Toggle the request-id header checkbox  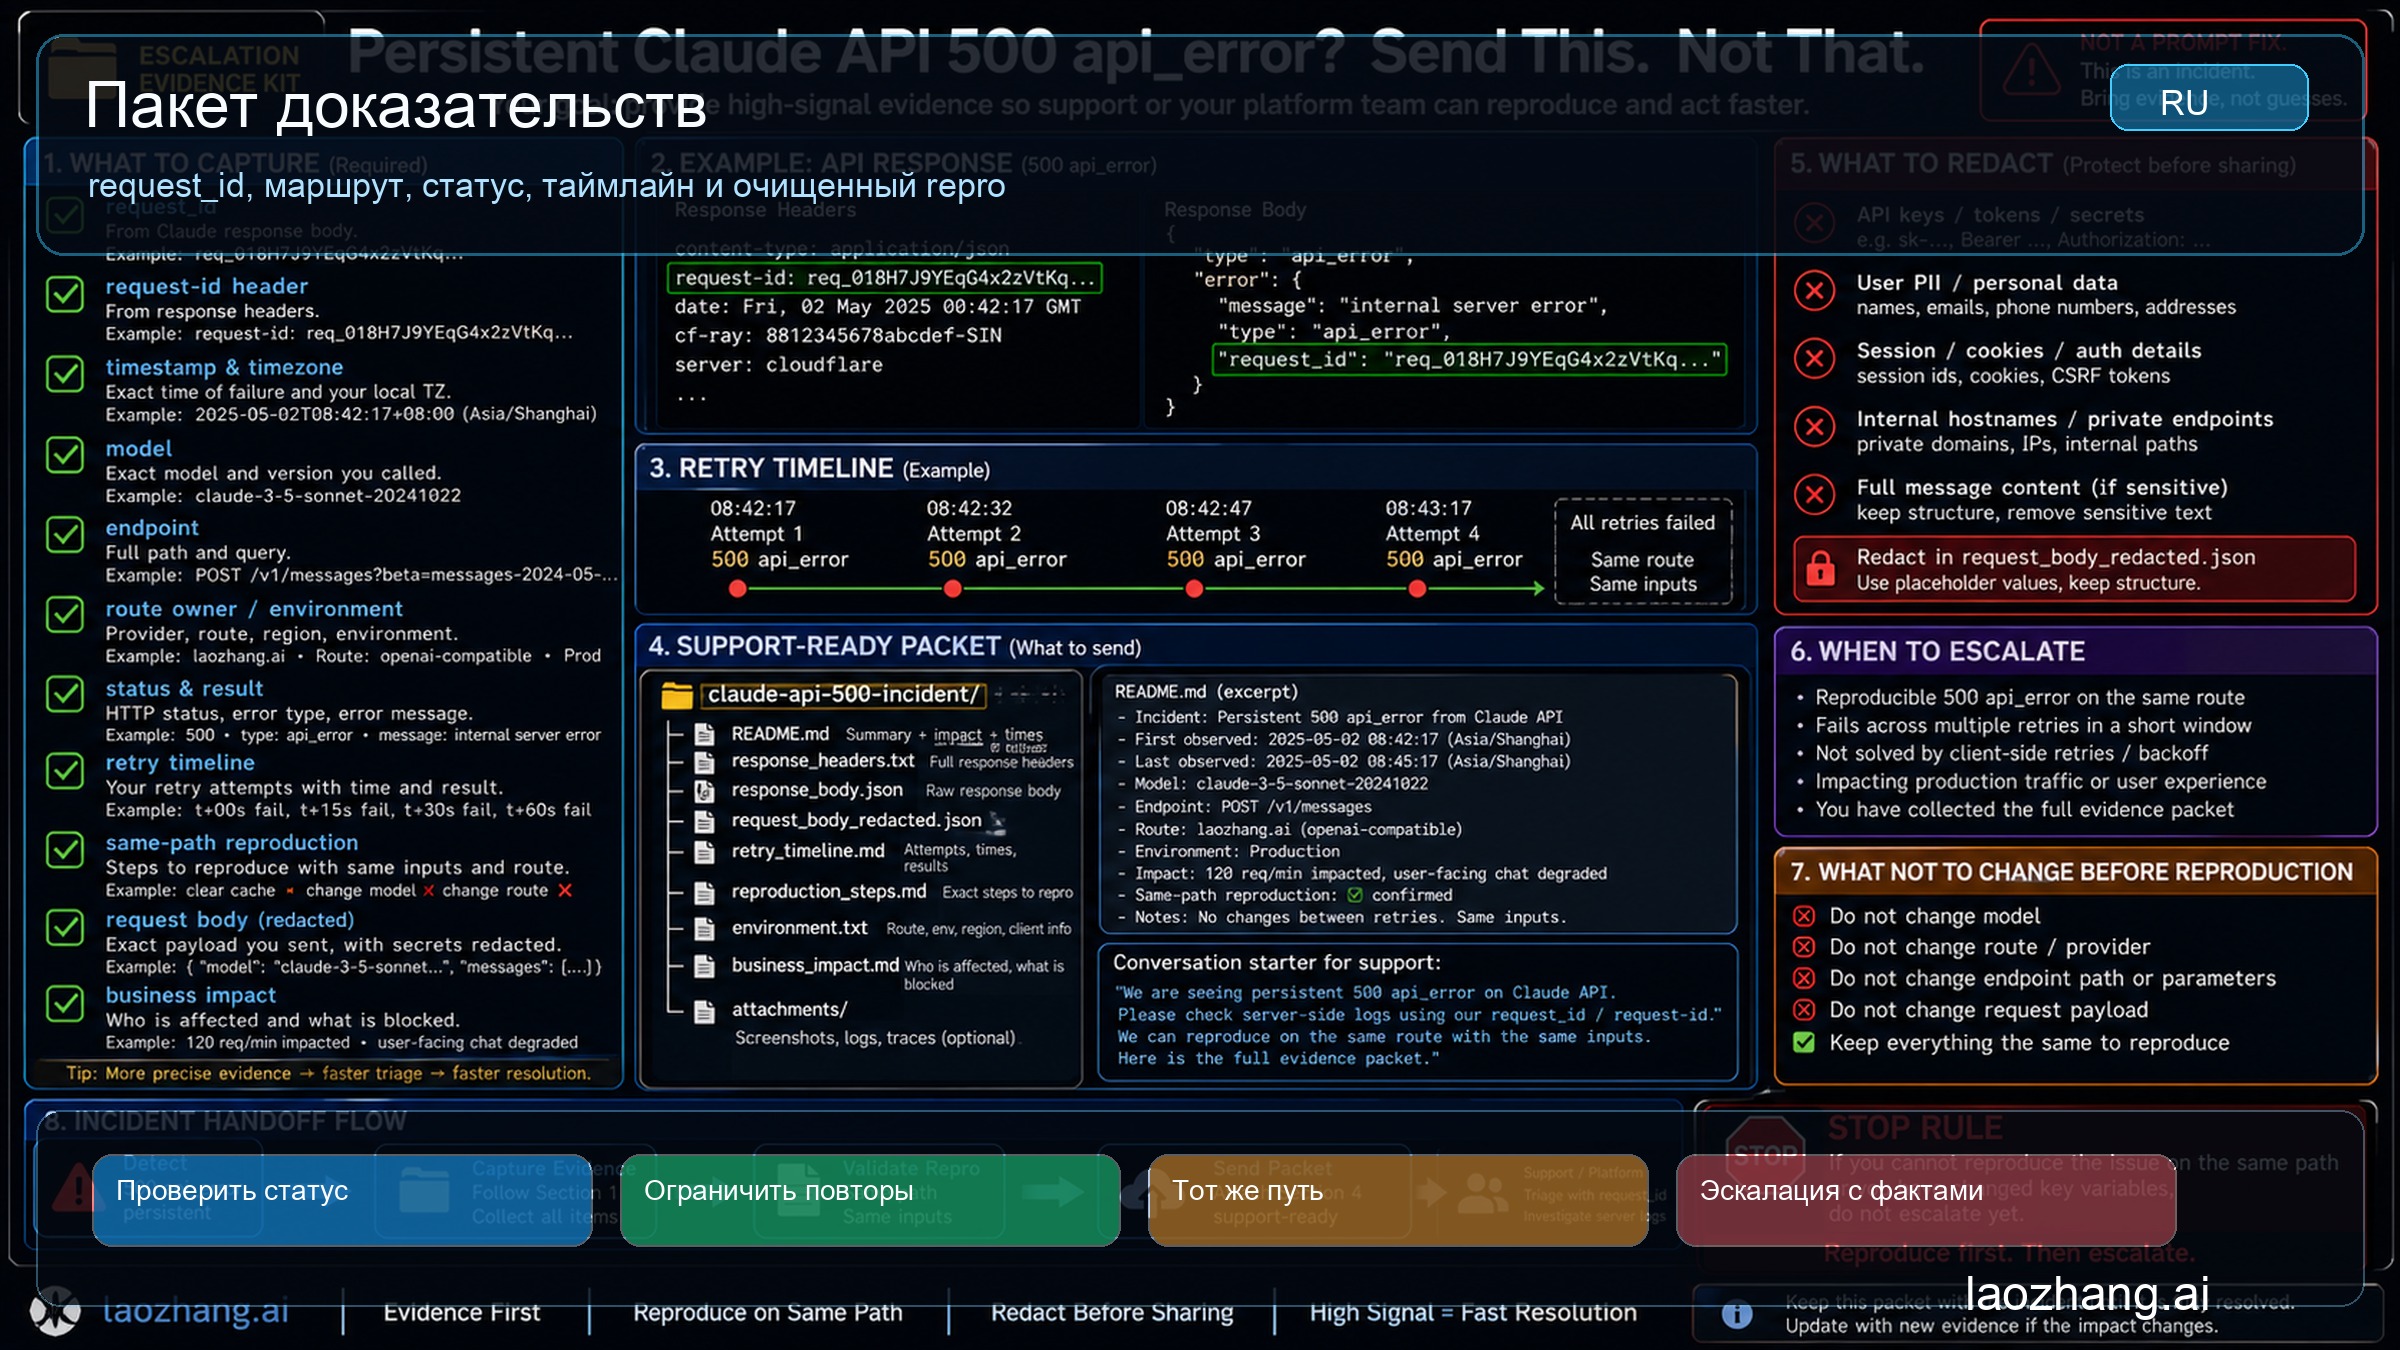(x=65, y=294)
